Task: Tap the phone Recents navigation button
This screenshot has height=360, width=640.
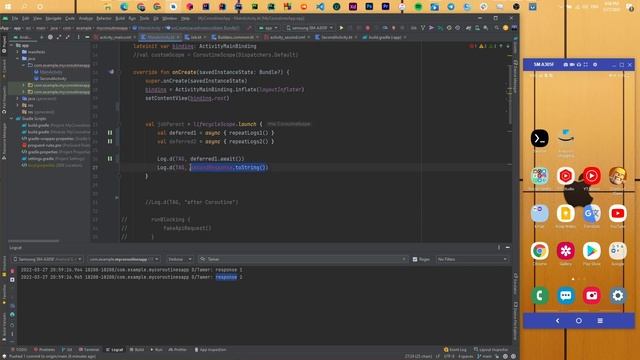Action: point(600,321)
